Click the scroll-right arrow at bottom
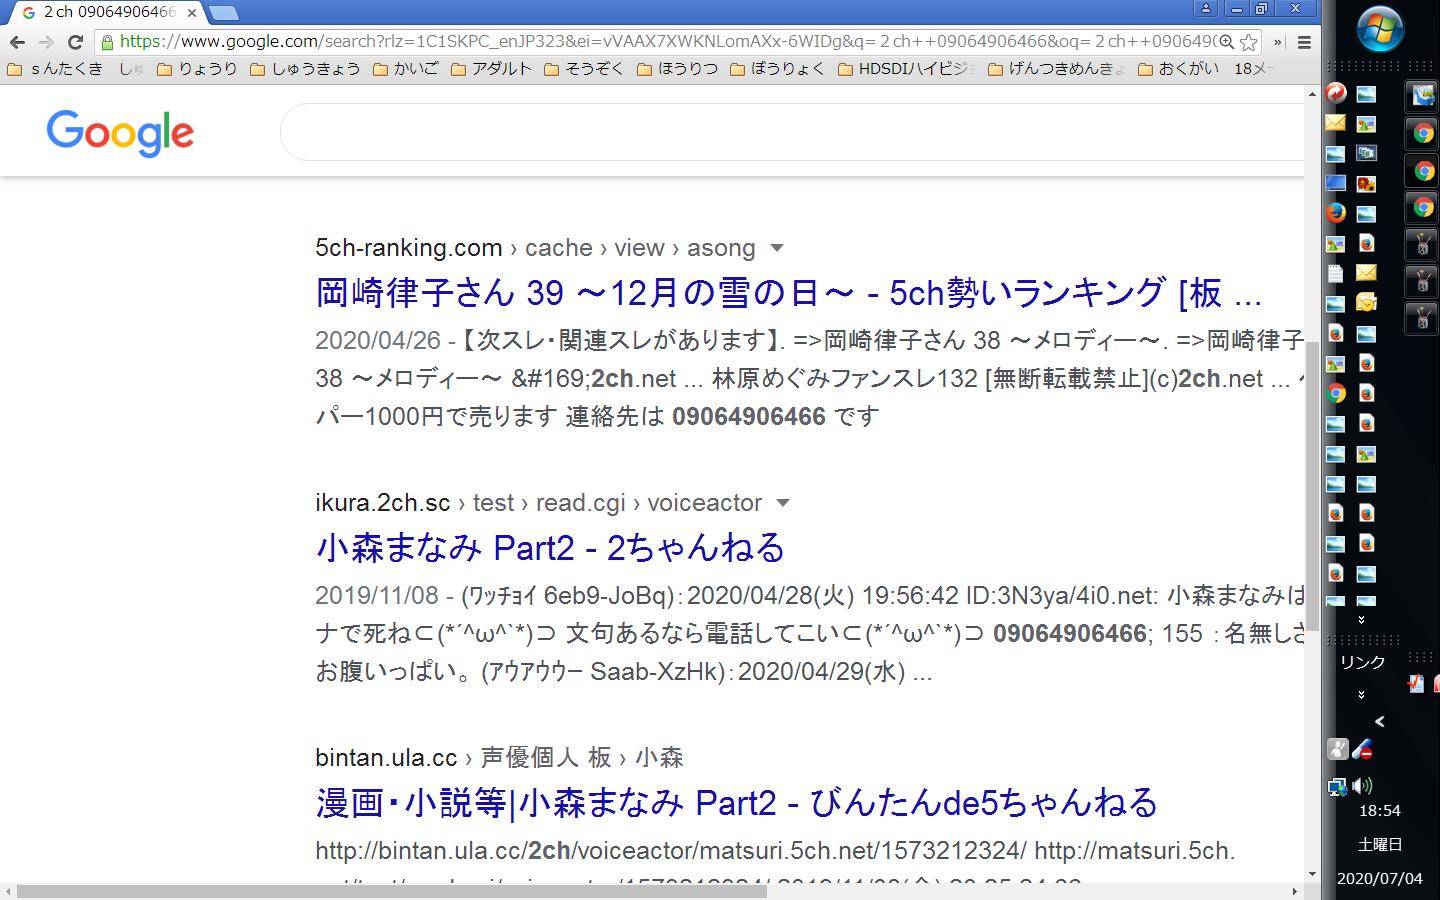The height and width of the screenshot is (900, 1440). (x=1296, y=891)
